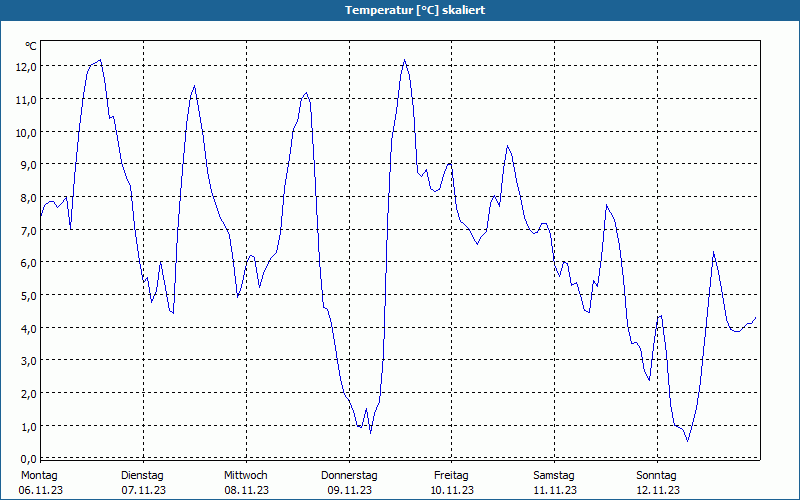Click the 11.11.23 date label

click(555, 490)
